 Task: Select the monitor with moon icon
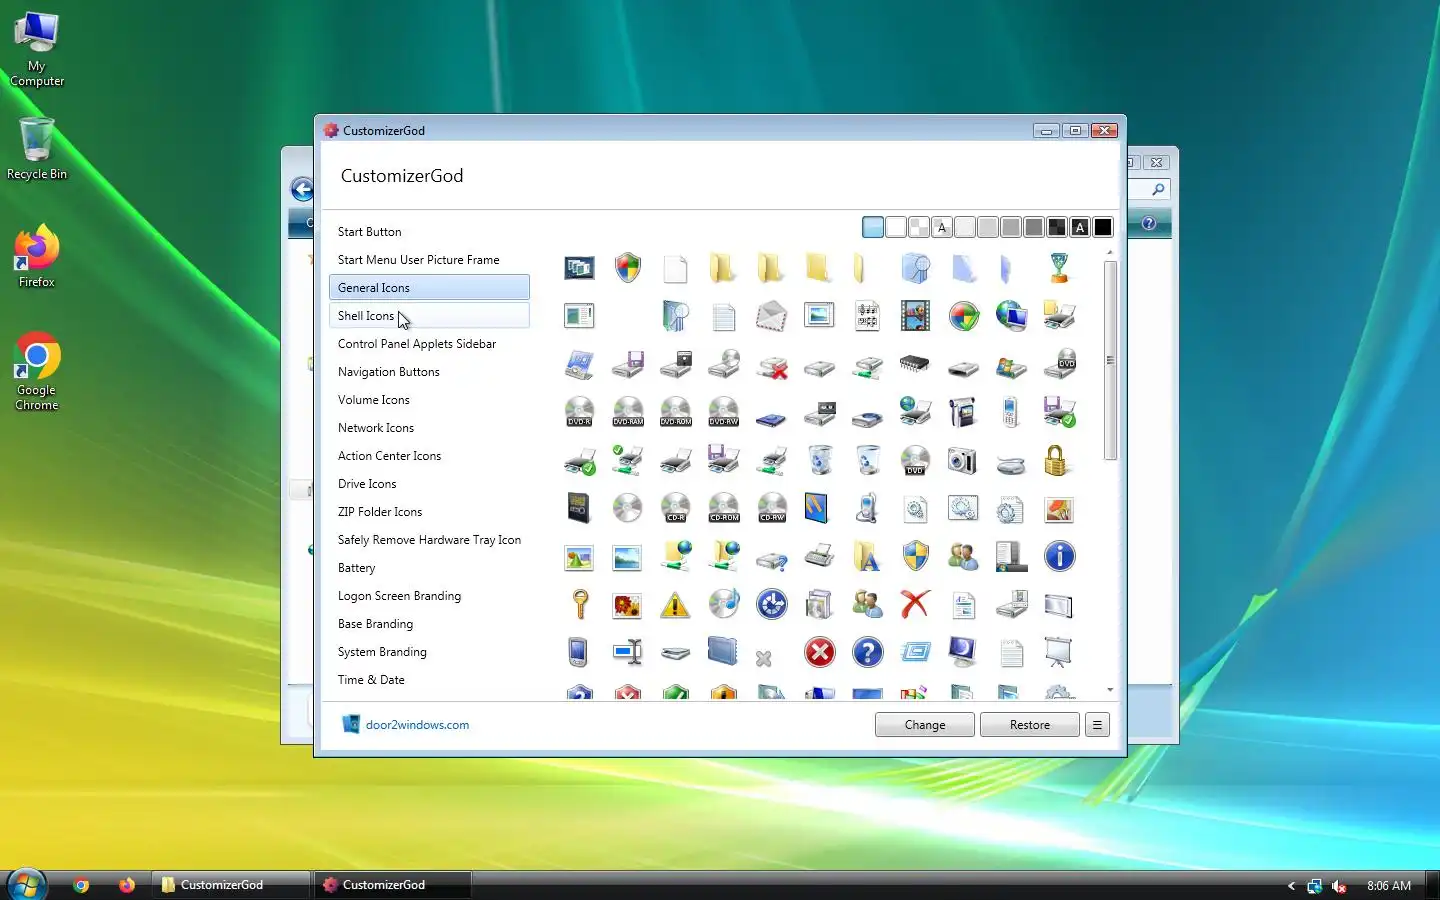[x=963, y=652]
